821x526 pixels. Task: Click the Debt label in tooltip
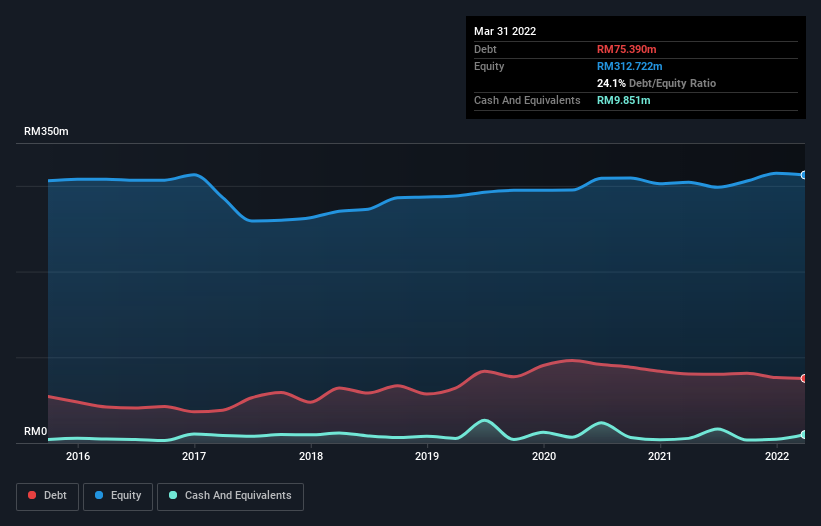tap(485, 49)
